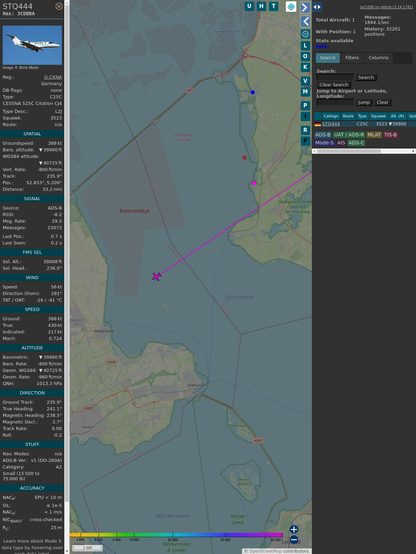Viewport: 416px width, 554px height.
Task: Click the R map sidebar button
Action: (305, 130)
